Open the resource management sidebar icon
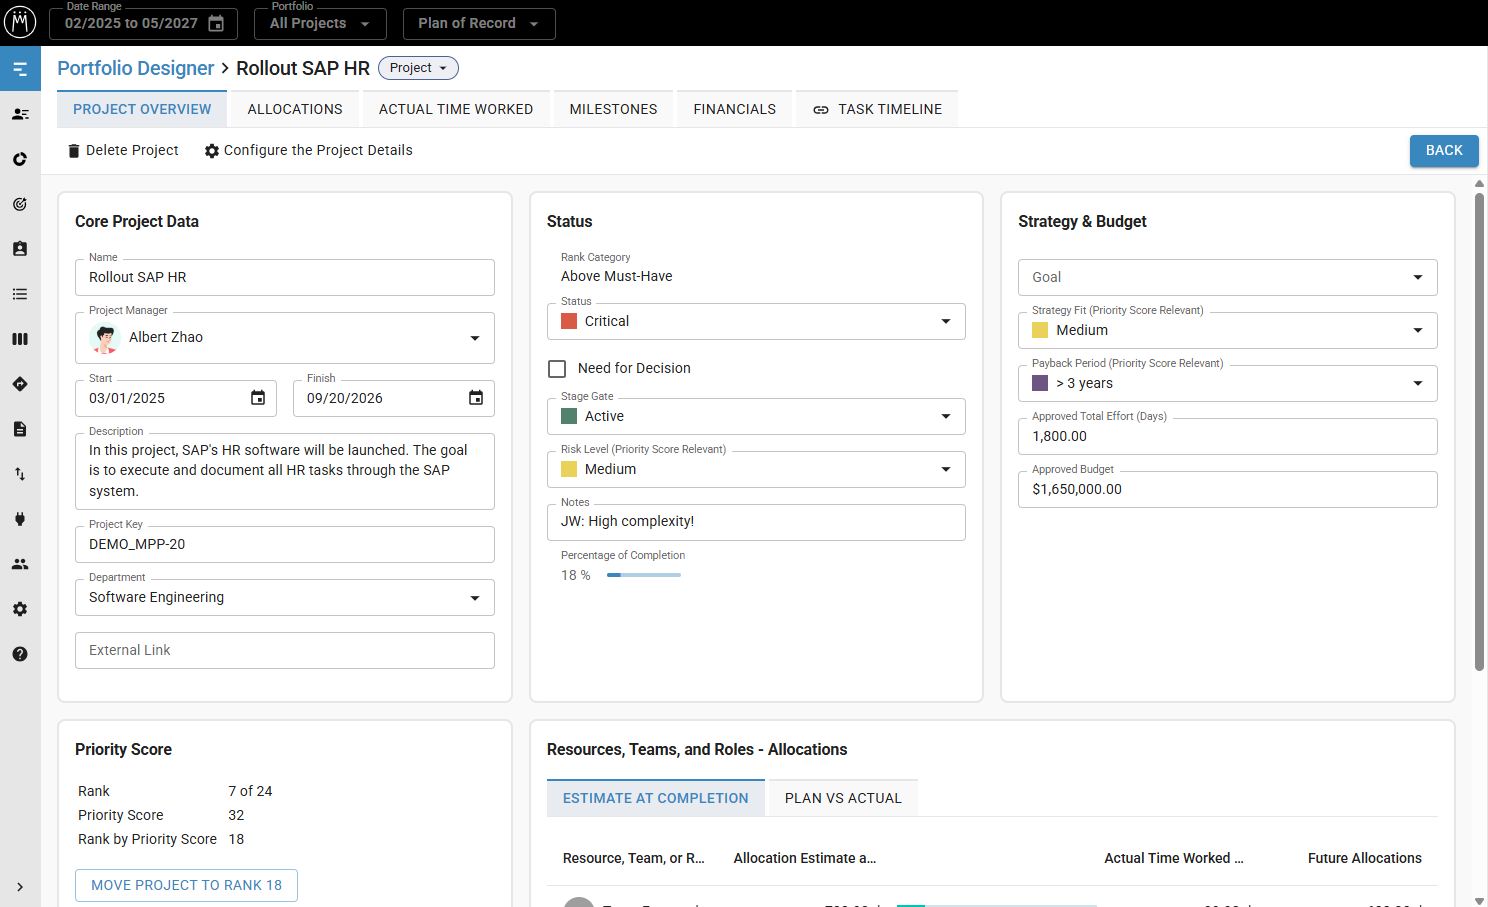The height and width of the screenshot is (907, 1488). pos(20,114)
